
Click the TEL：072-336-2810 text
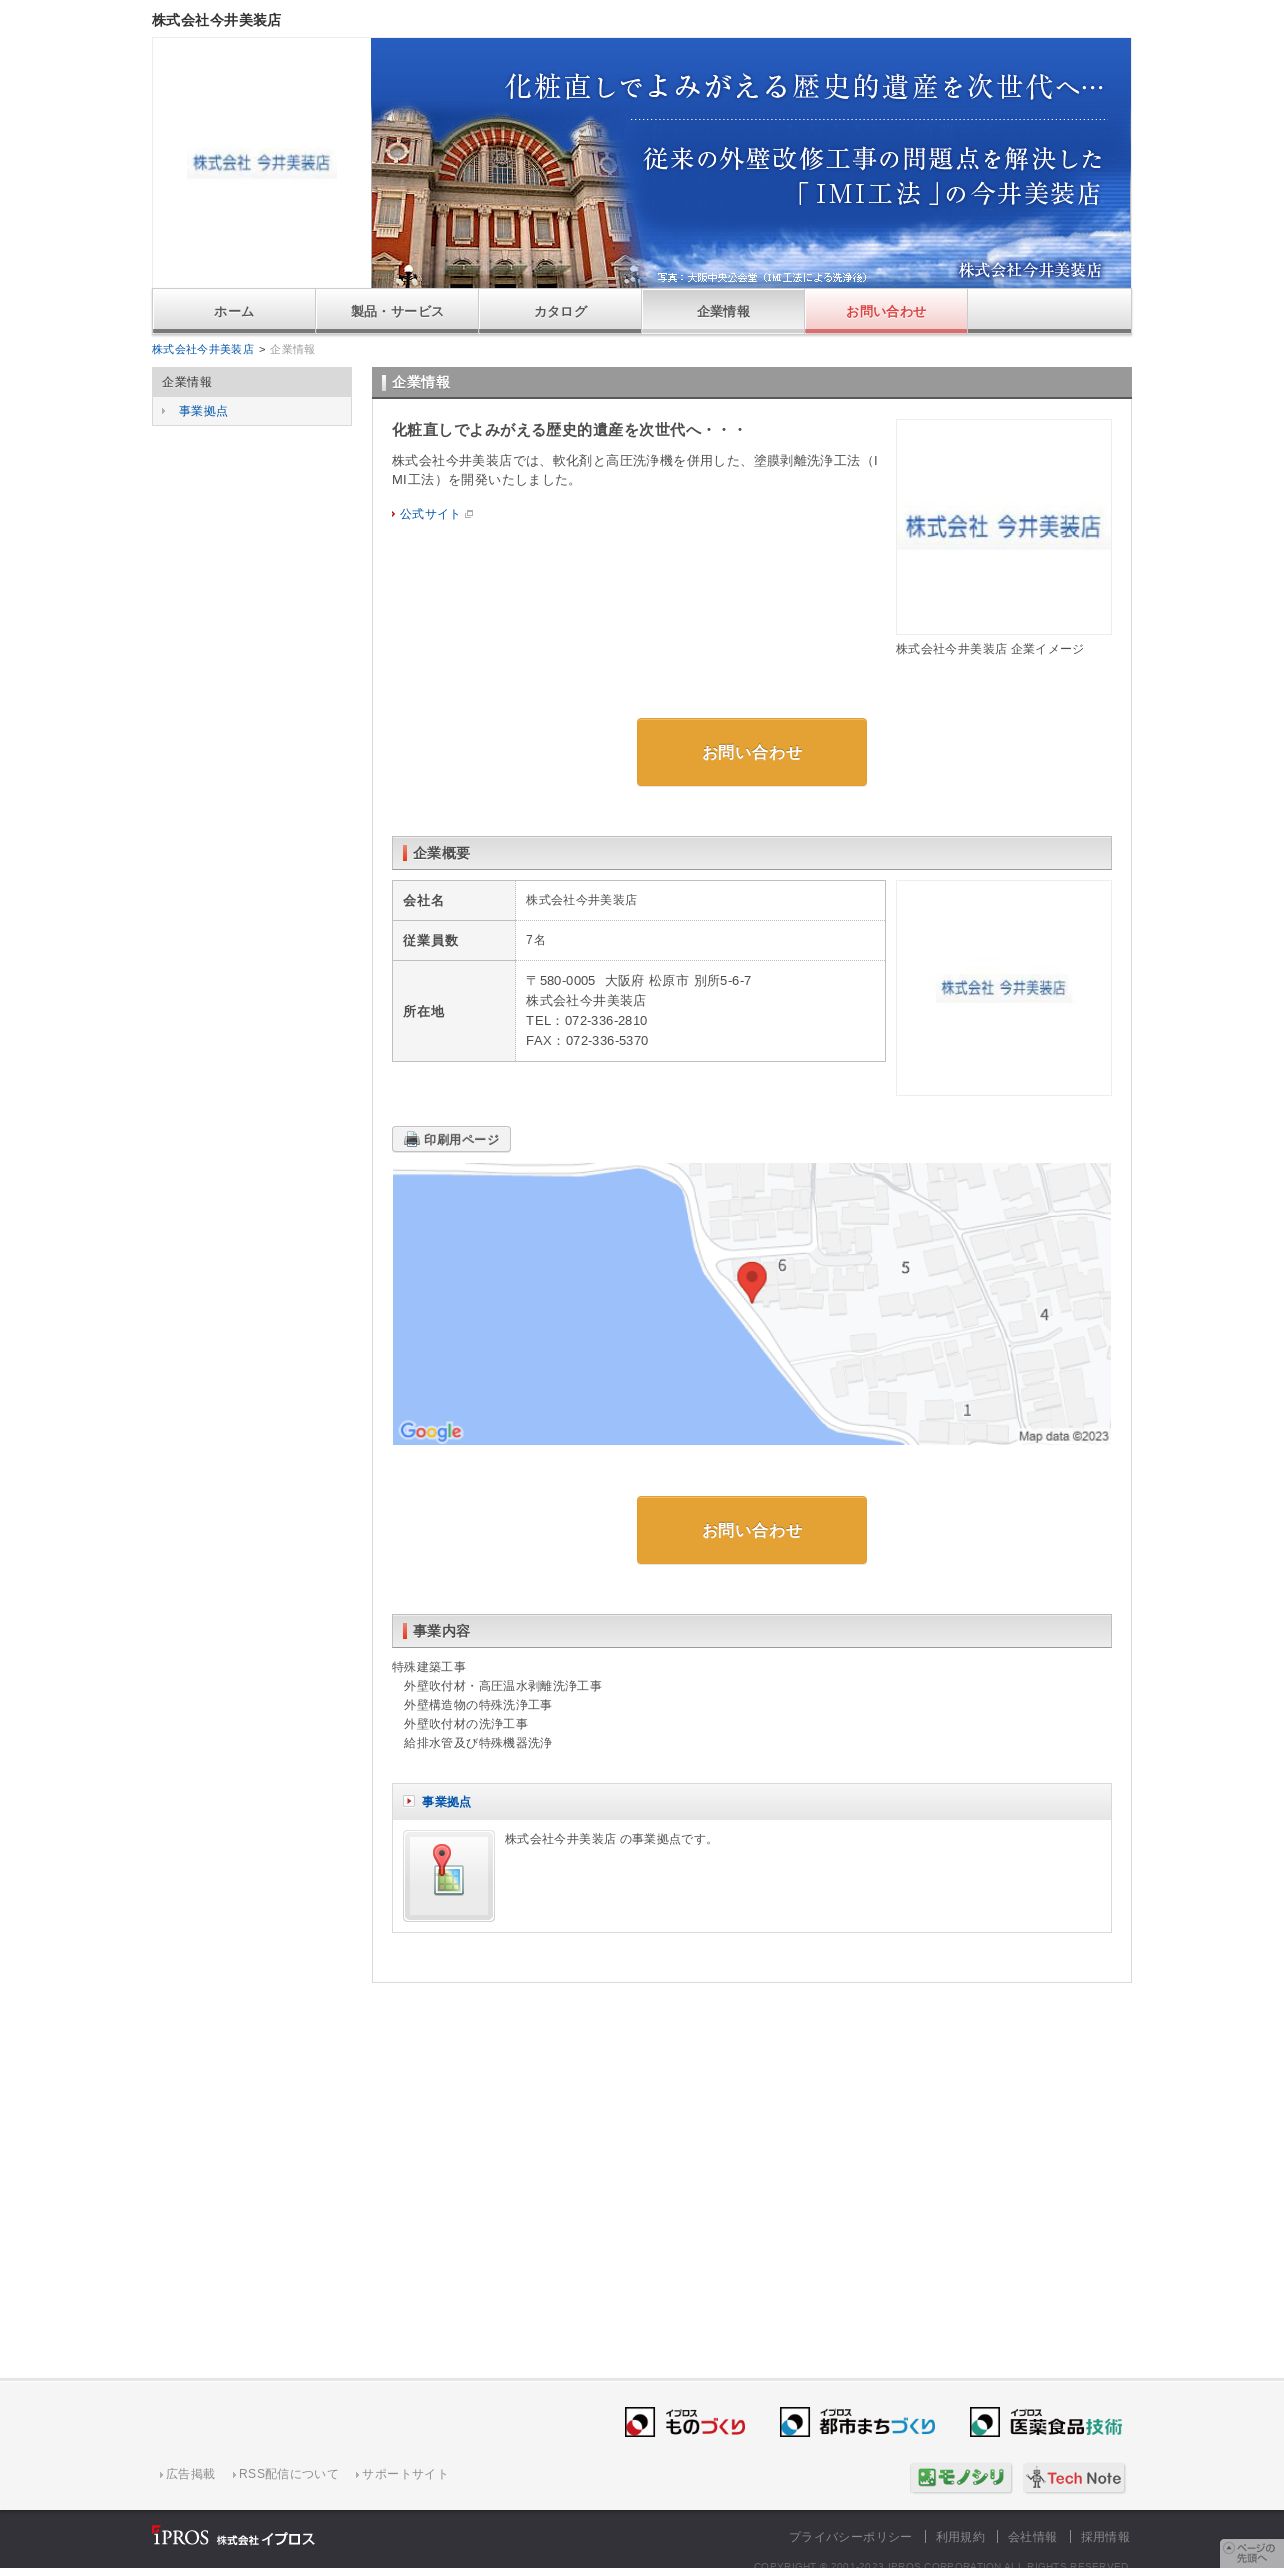[x=586, y=1021]
